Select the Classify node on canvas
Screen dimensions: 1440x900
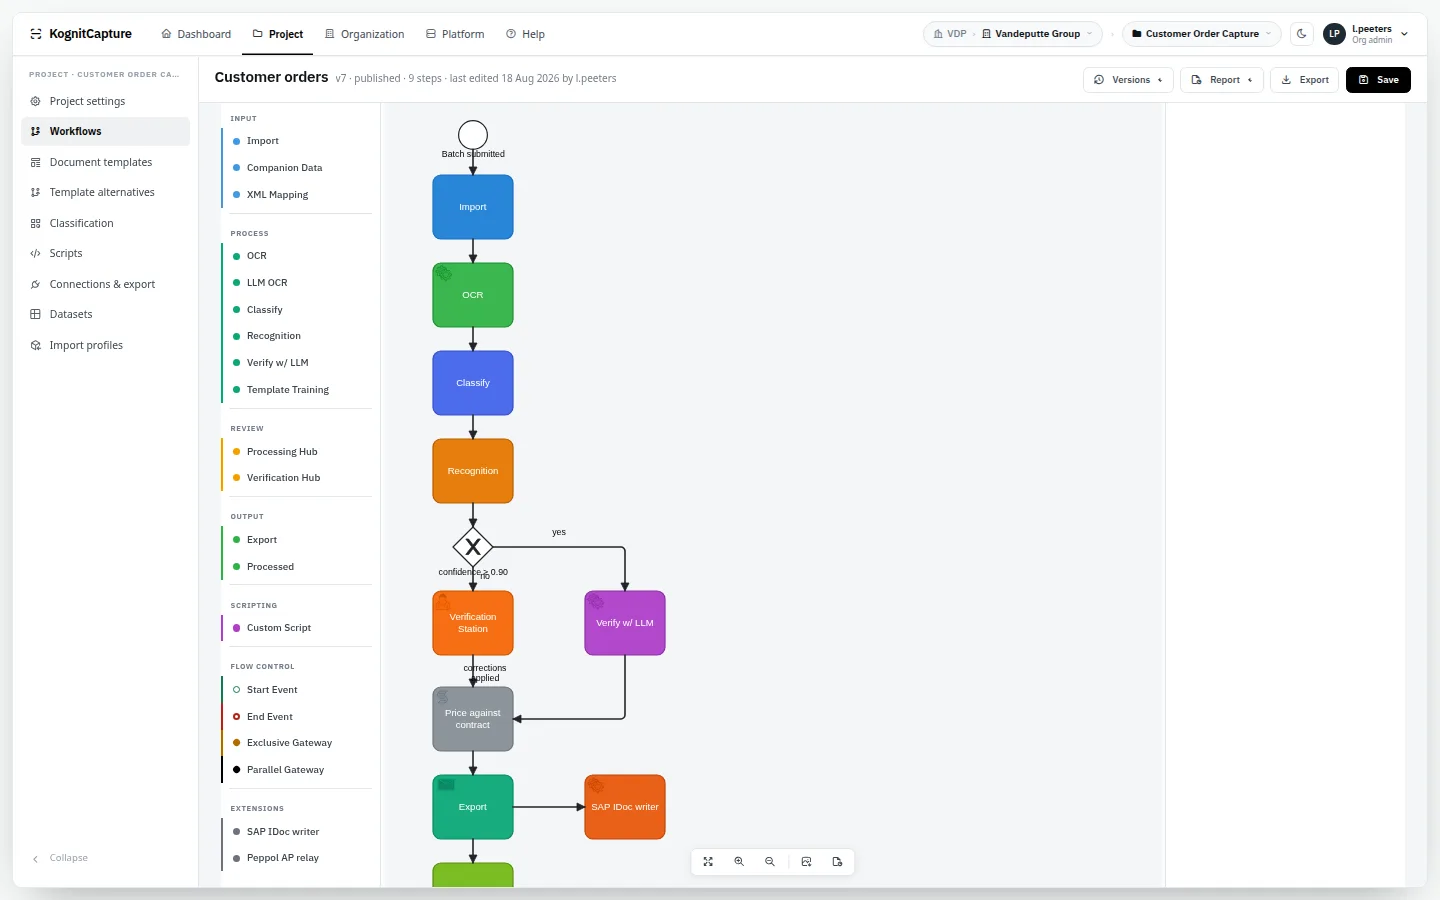(x=473, y=383)
